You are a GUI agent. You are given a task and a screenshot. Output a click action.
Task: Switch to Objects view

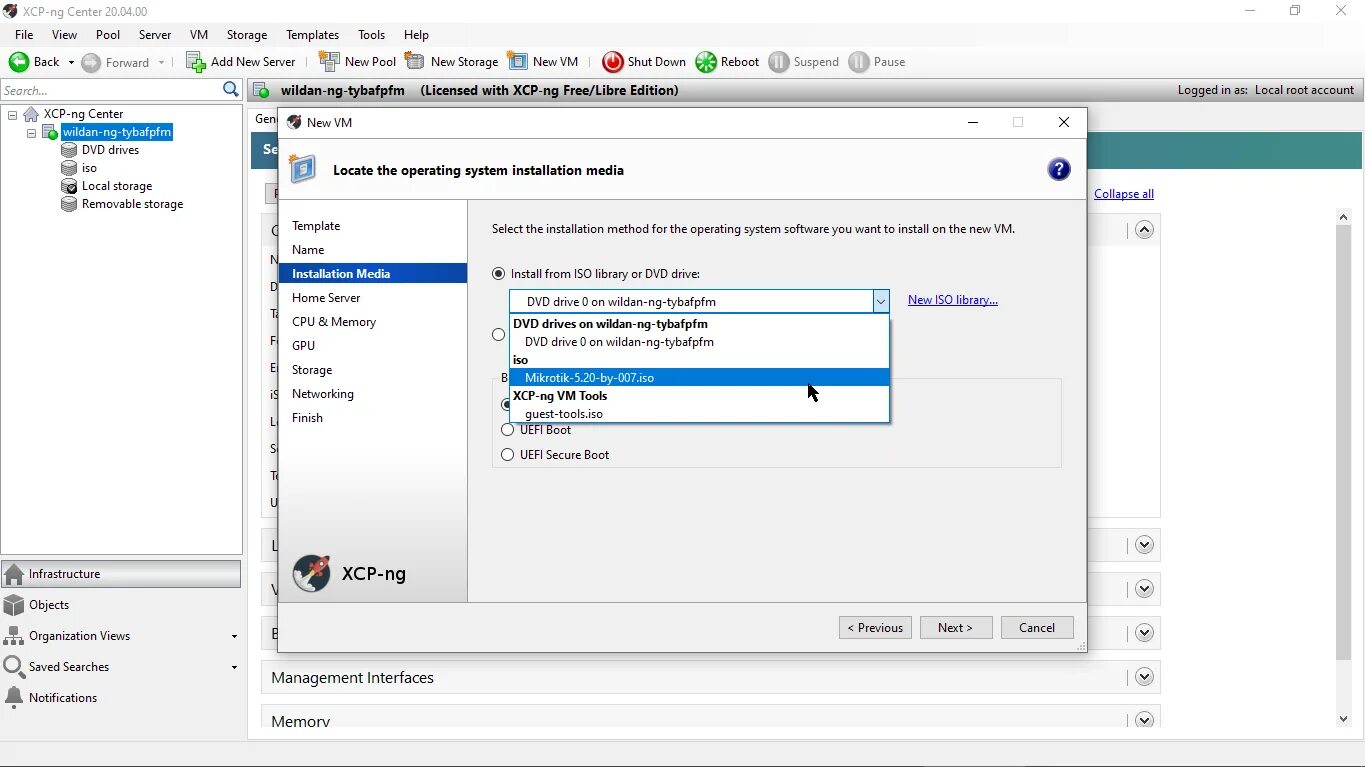121,605
